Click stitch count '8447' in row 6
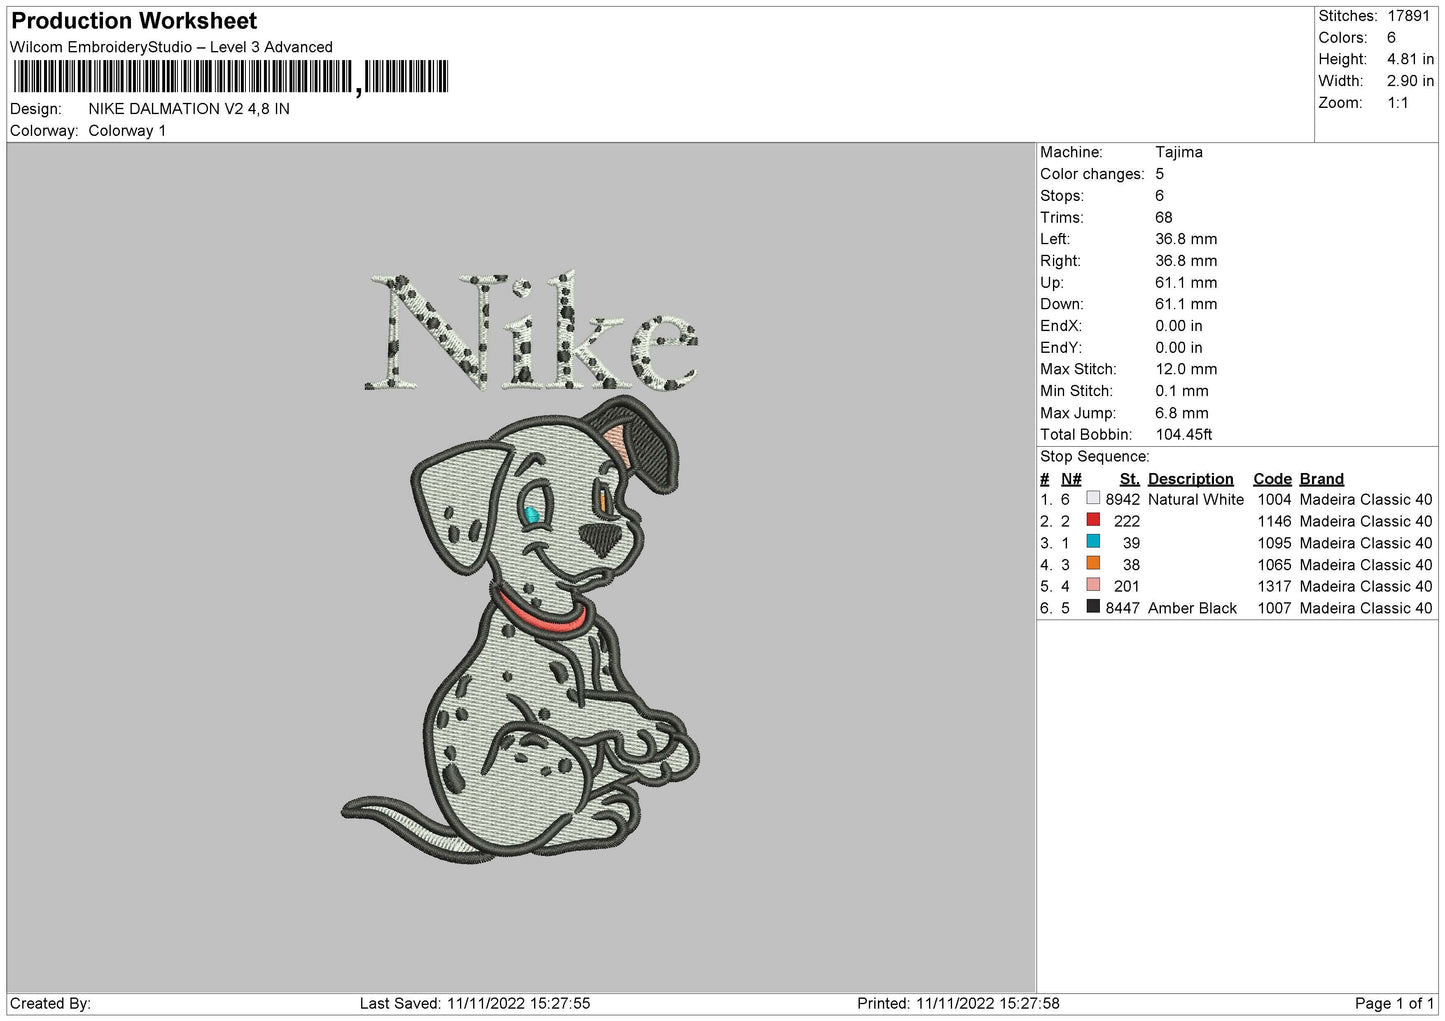 1123,608
